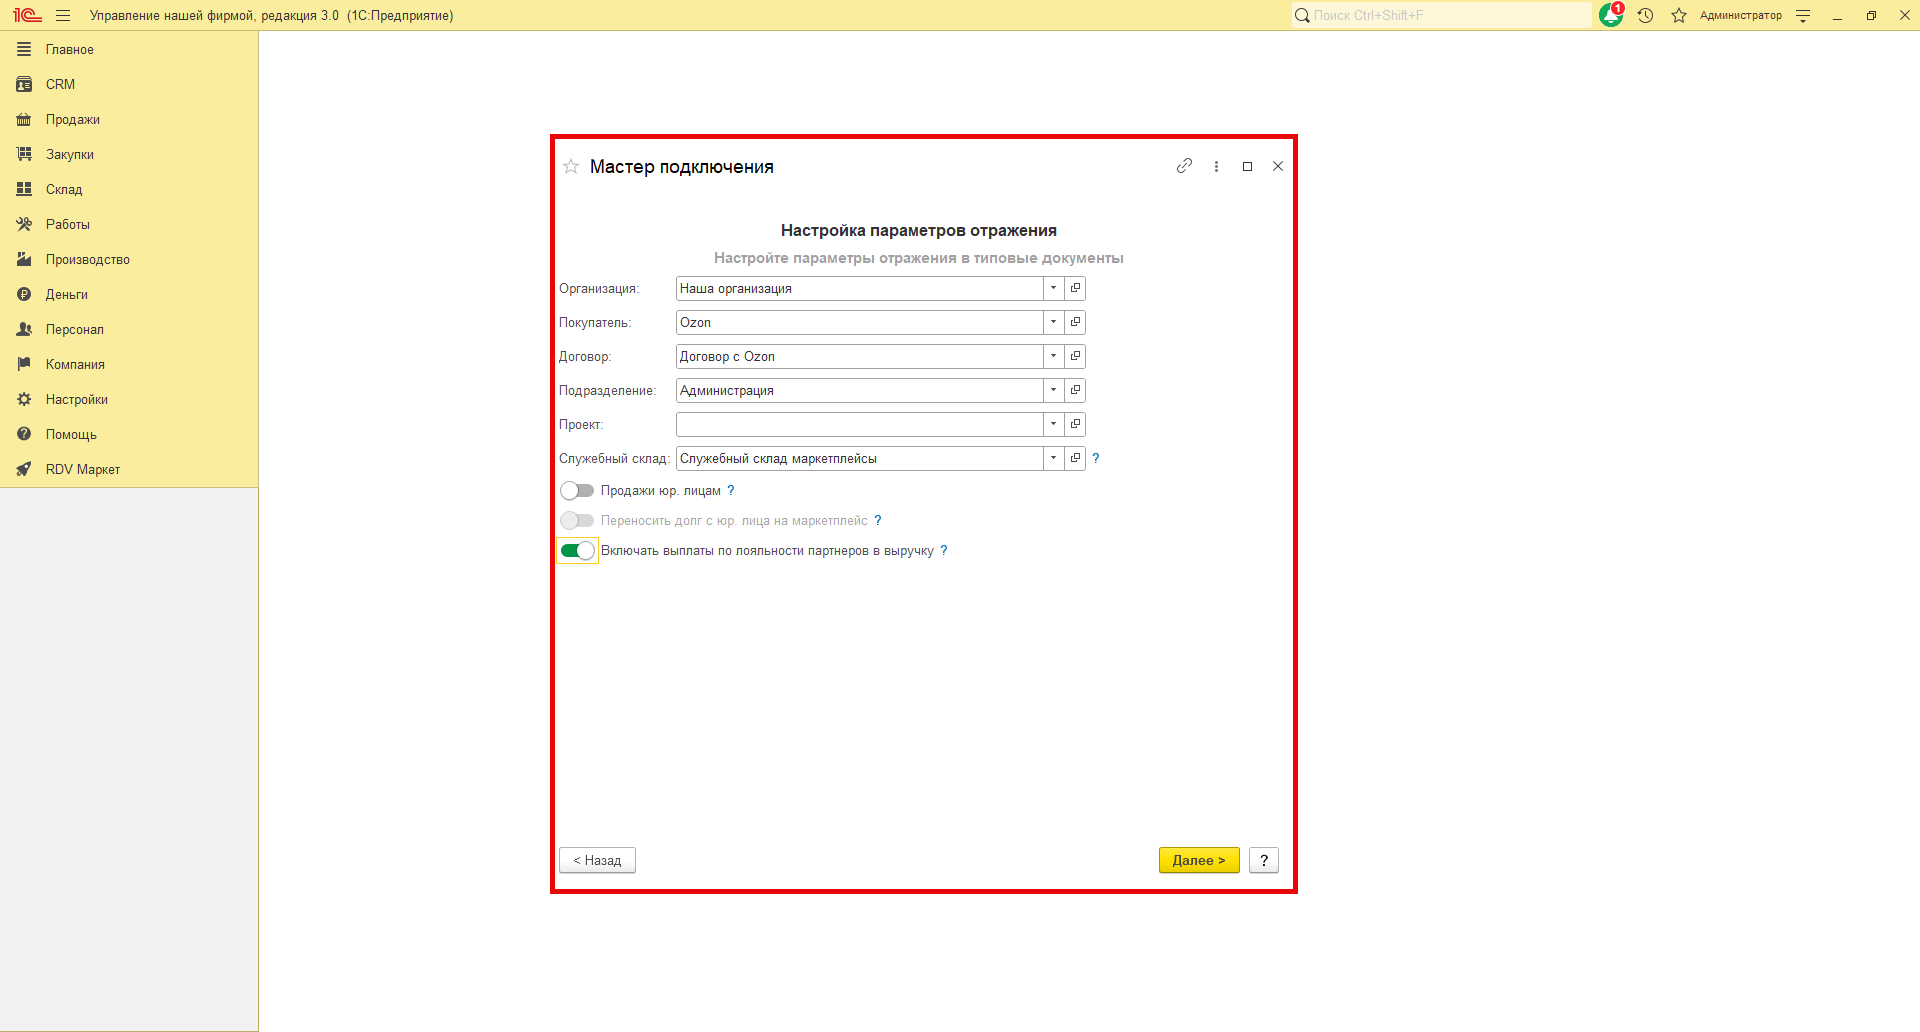This screenshot has height=1032, width=1920.
Task: Enable the Продажи юр. лицам toggle
Action: click(577, 491)
